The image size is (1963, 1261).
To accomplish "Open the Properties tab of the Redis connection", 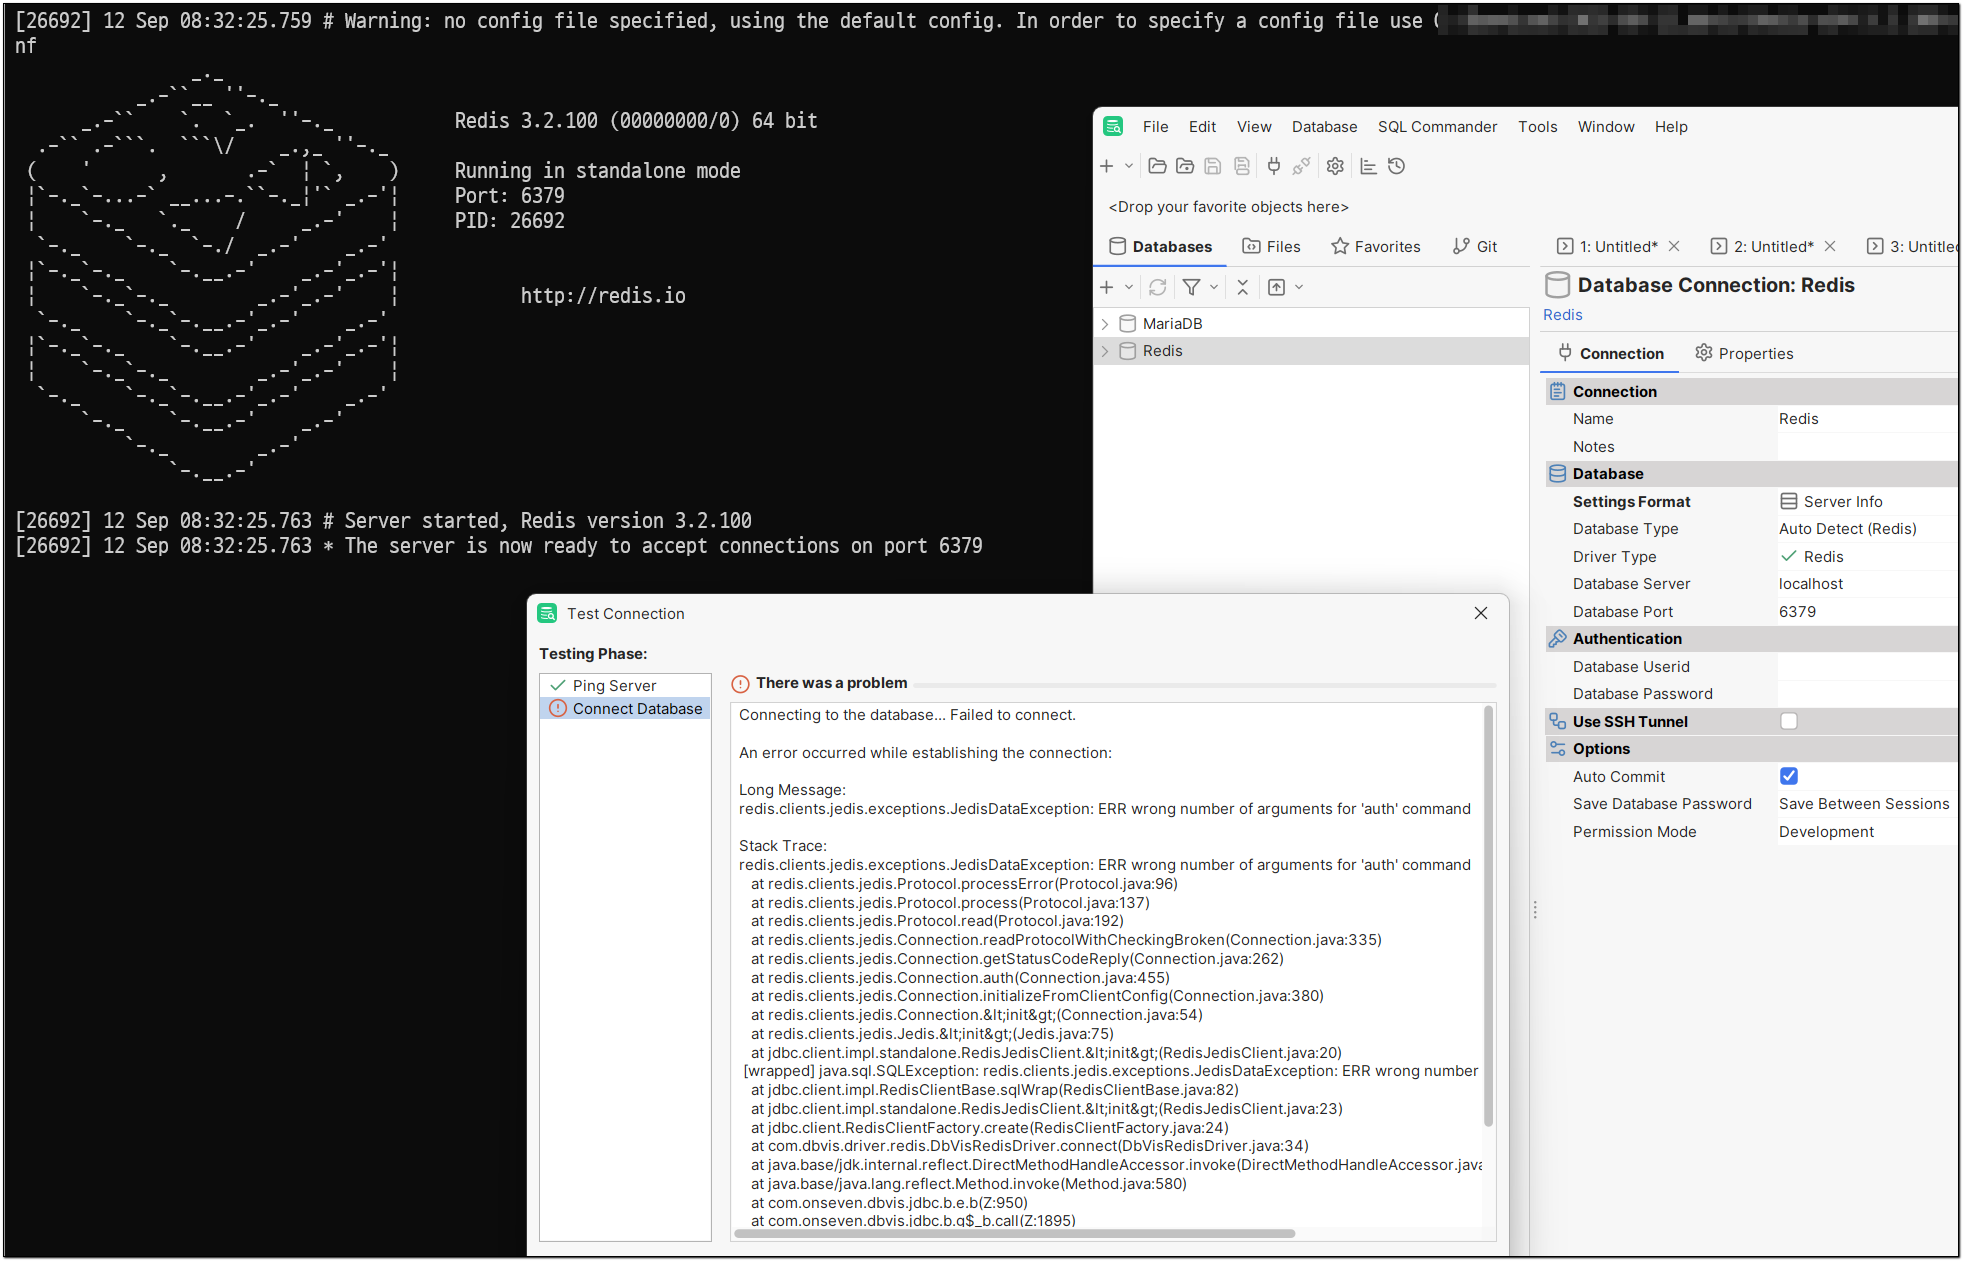I will [1744, 354].
